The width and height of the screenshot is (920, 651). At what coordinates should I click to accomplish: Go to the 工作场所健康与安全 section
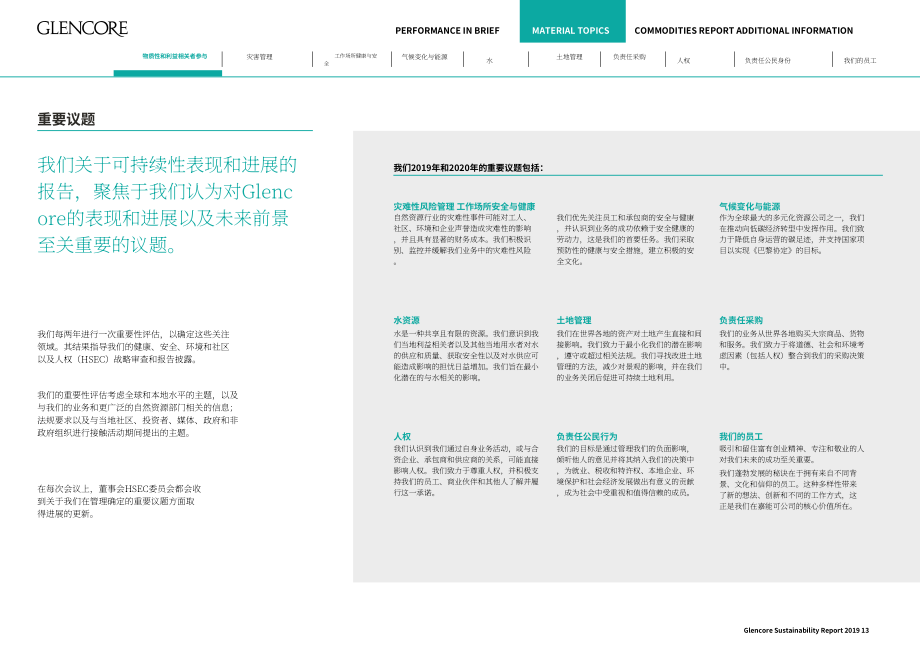[351, 59]
